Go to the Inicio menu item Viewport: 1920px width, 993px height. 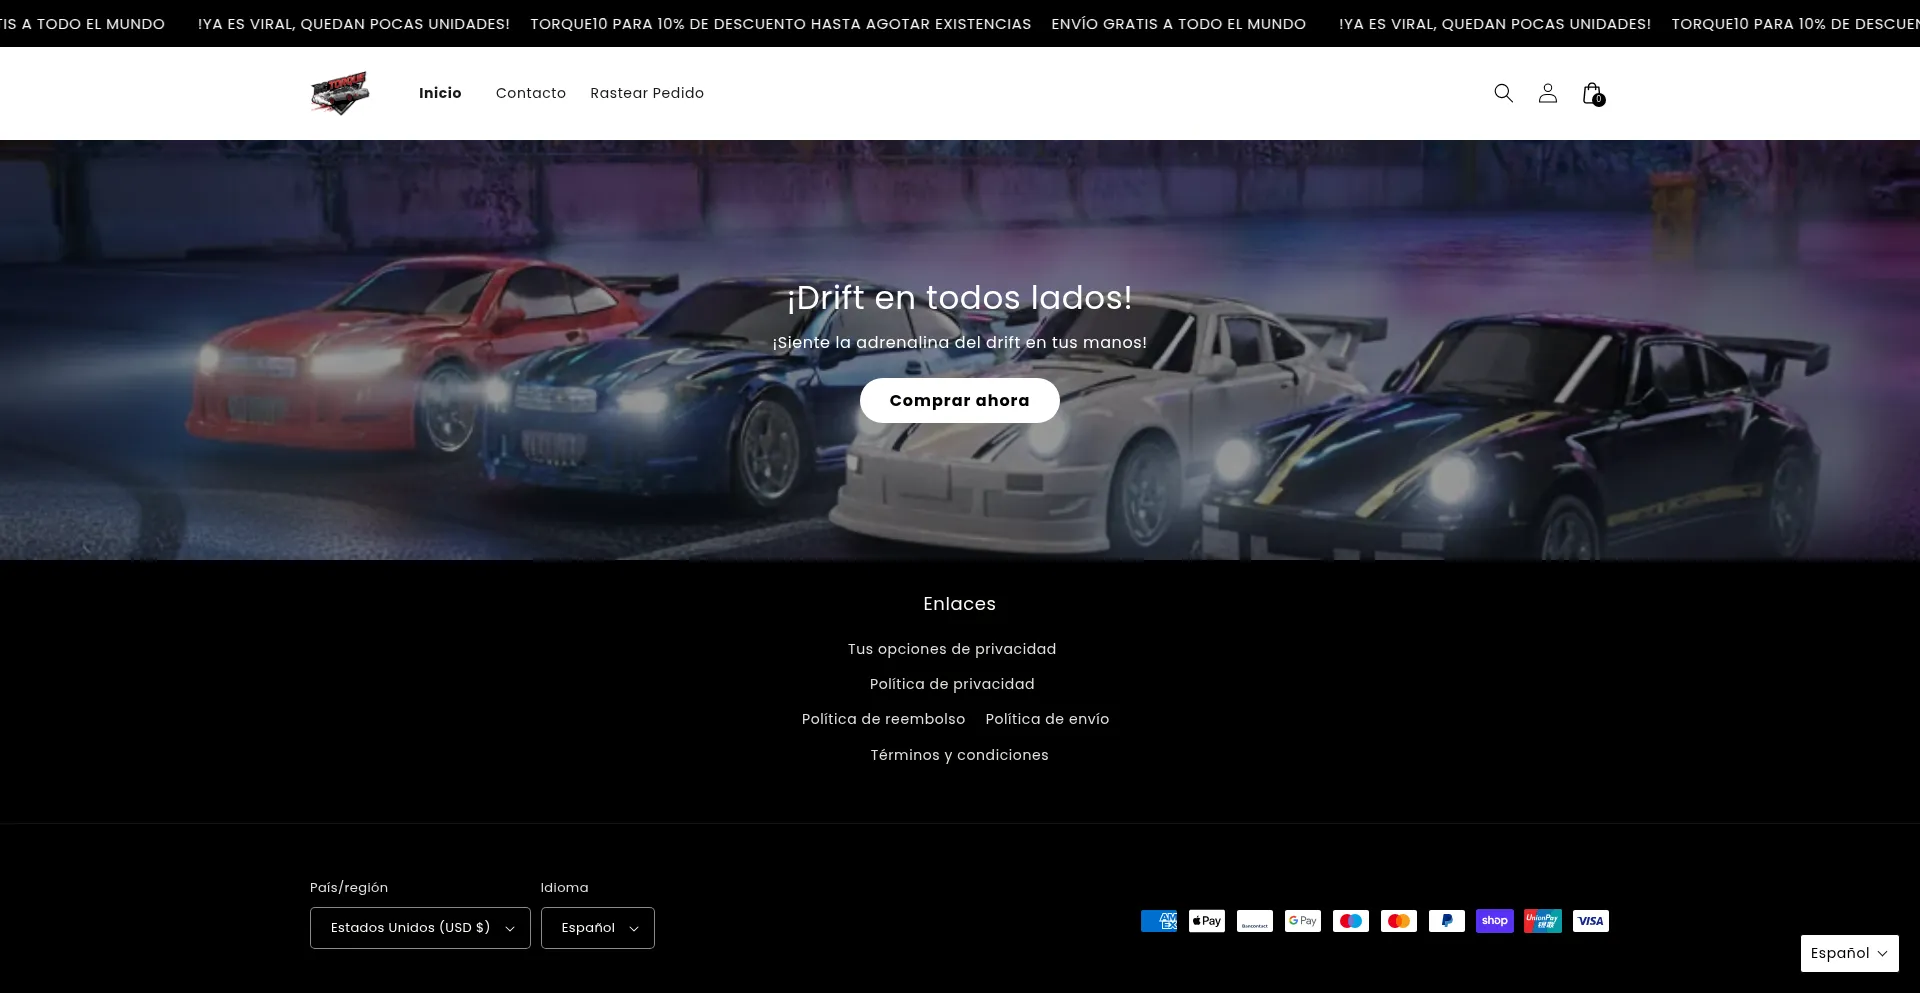click(440, 93)
